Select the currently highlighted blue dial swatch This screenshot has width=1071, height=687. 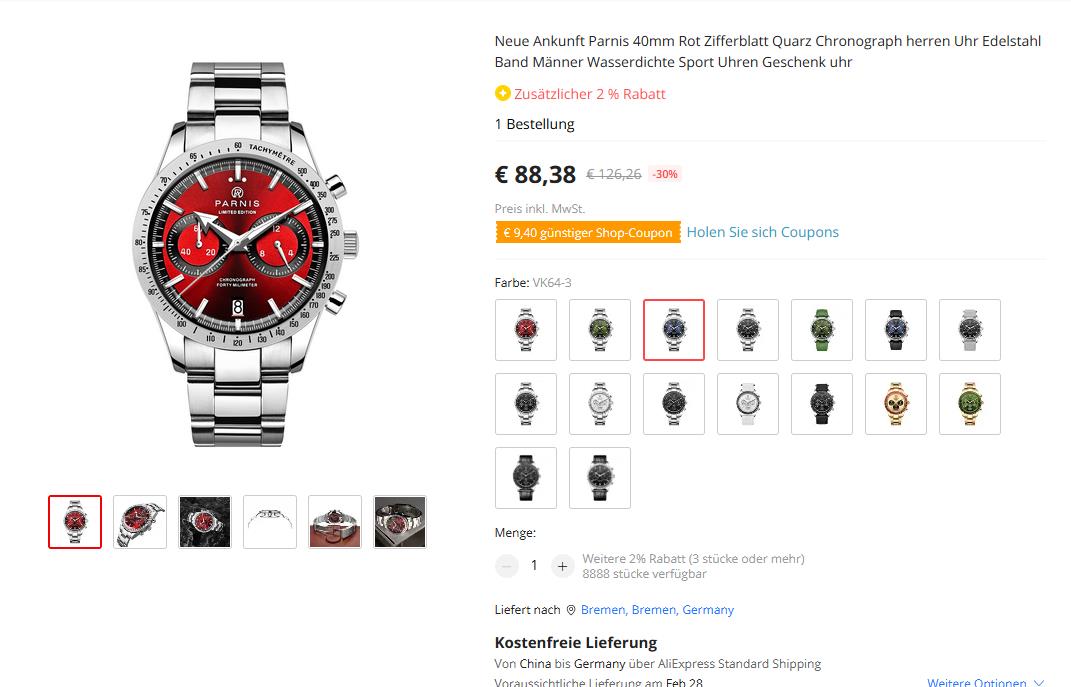pyautogui.click(x=673, y=330)
